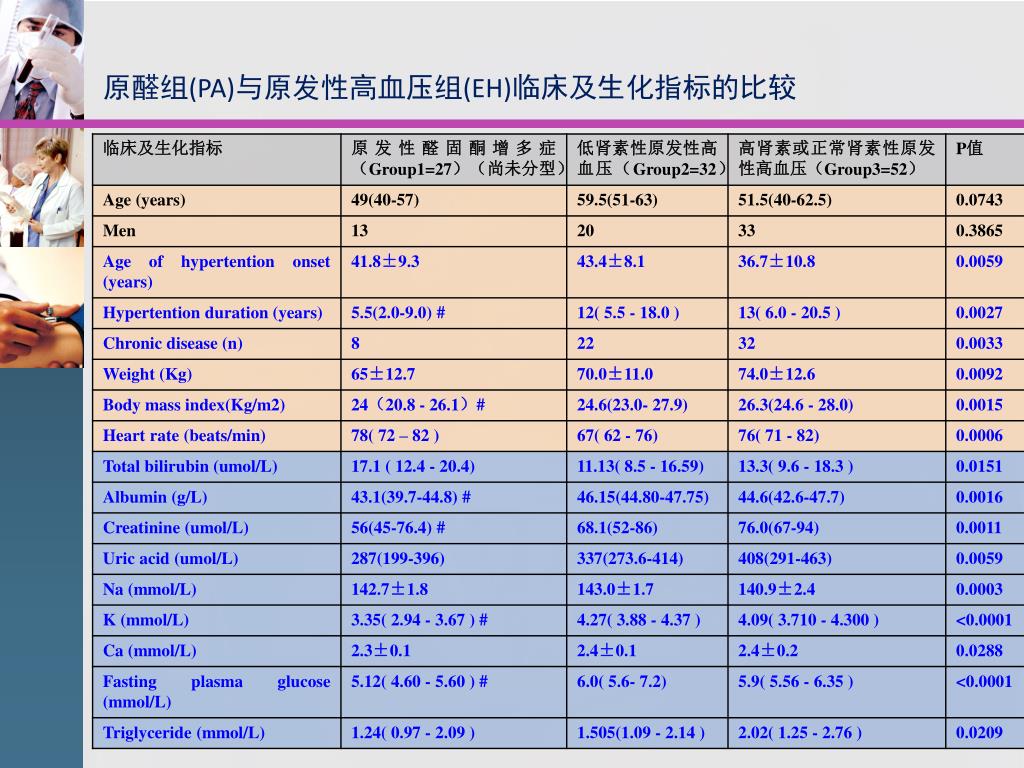1024x768 pixels.
Task: Click the value 59.5(51-63)
Action: (617, 200)
